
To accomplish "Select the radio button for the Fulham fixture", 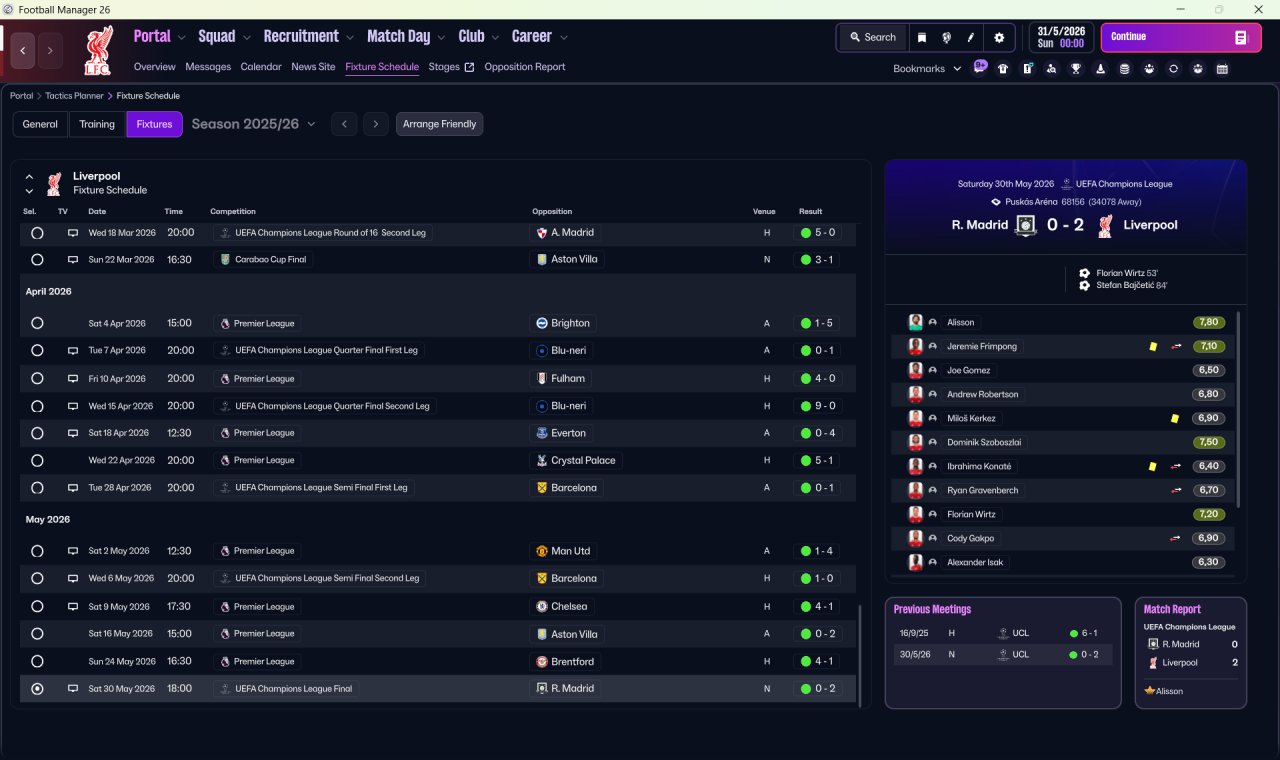I will click(37, 379).
